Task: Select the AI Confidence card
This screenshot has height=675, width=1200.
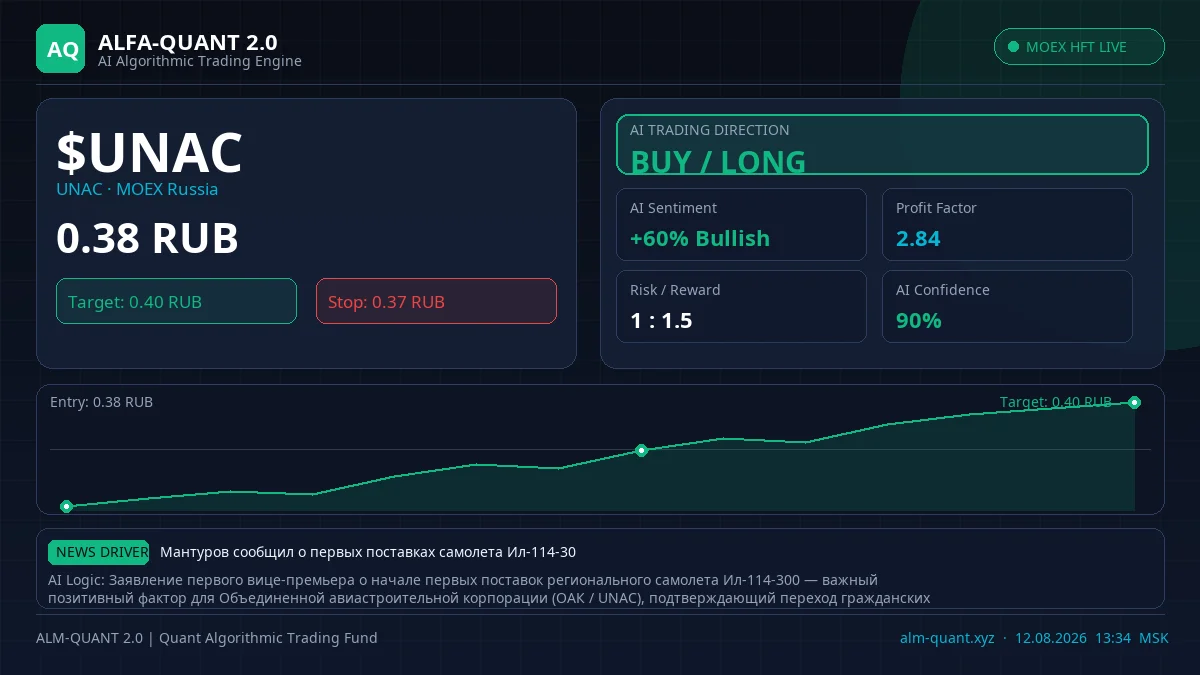Action: click(x=1007, y=306)
